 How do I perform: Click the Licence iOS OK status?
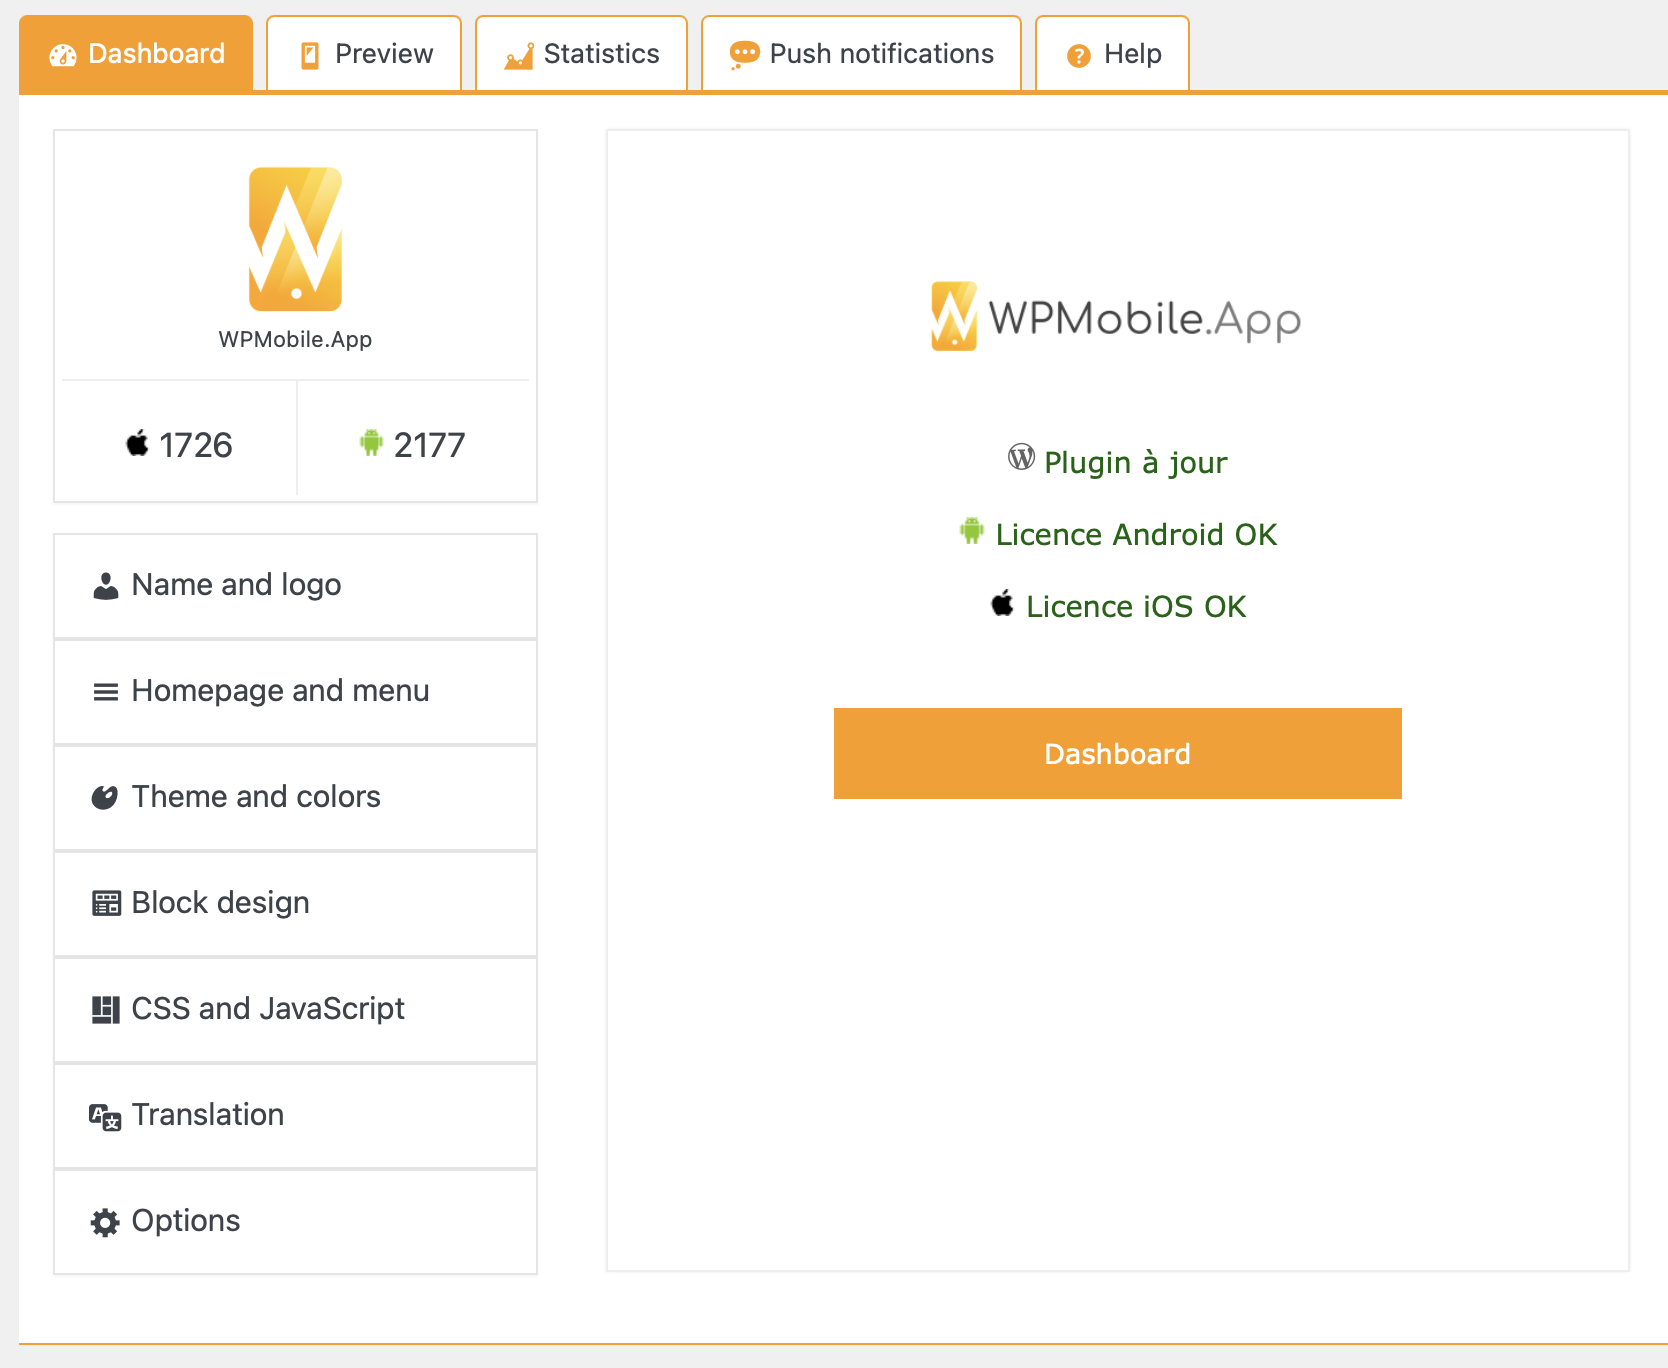(1136, 606)
